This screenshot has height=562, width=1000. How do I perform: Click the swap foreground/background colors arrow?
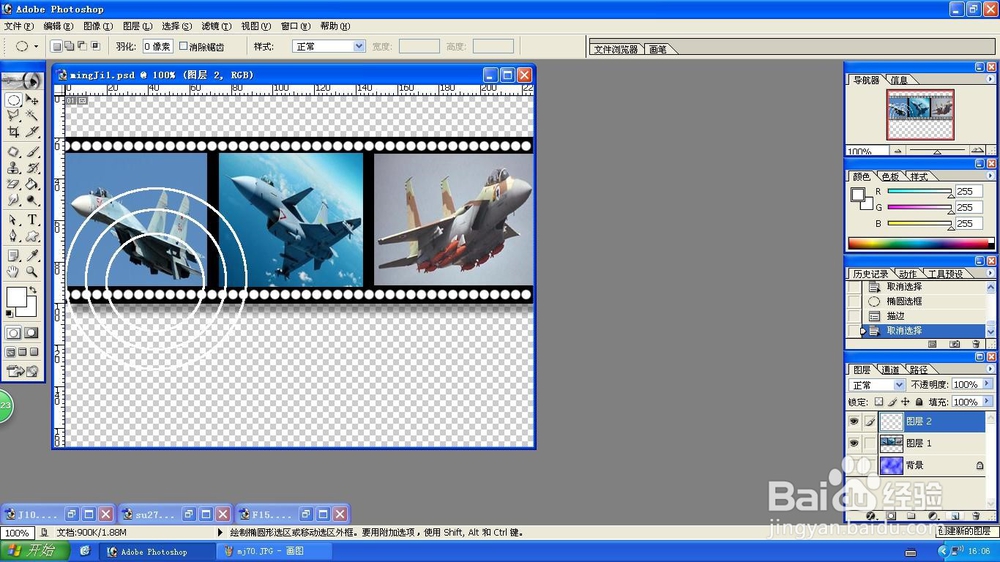(x=33, y=290)
